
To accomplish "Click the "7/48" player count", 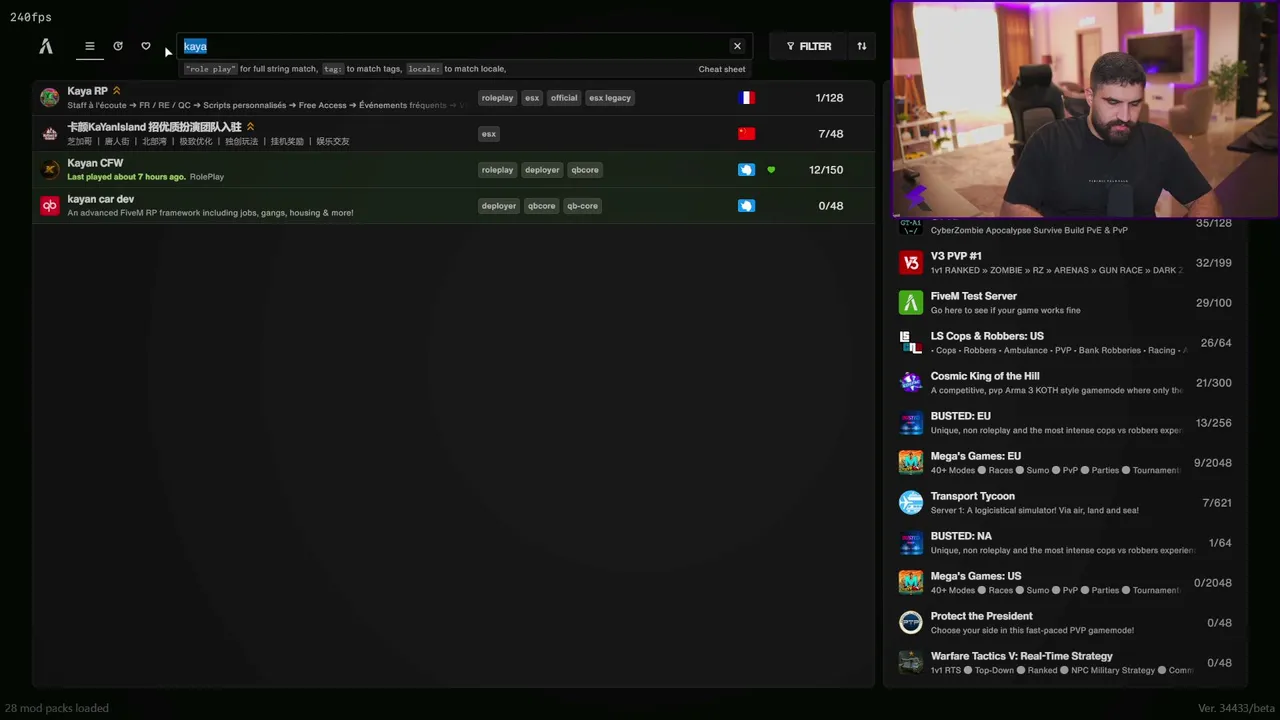I will [830, 134].
